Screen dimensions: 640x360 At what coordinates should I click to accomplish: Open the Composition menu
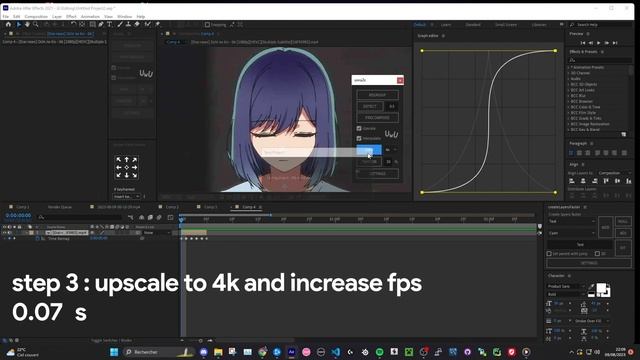coord(36,17)
